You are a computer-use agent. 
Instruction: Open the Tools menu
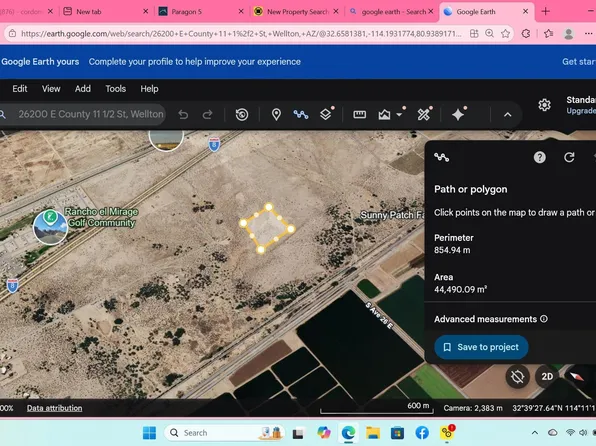coord(116,89)
